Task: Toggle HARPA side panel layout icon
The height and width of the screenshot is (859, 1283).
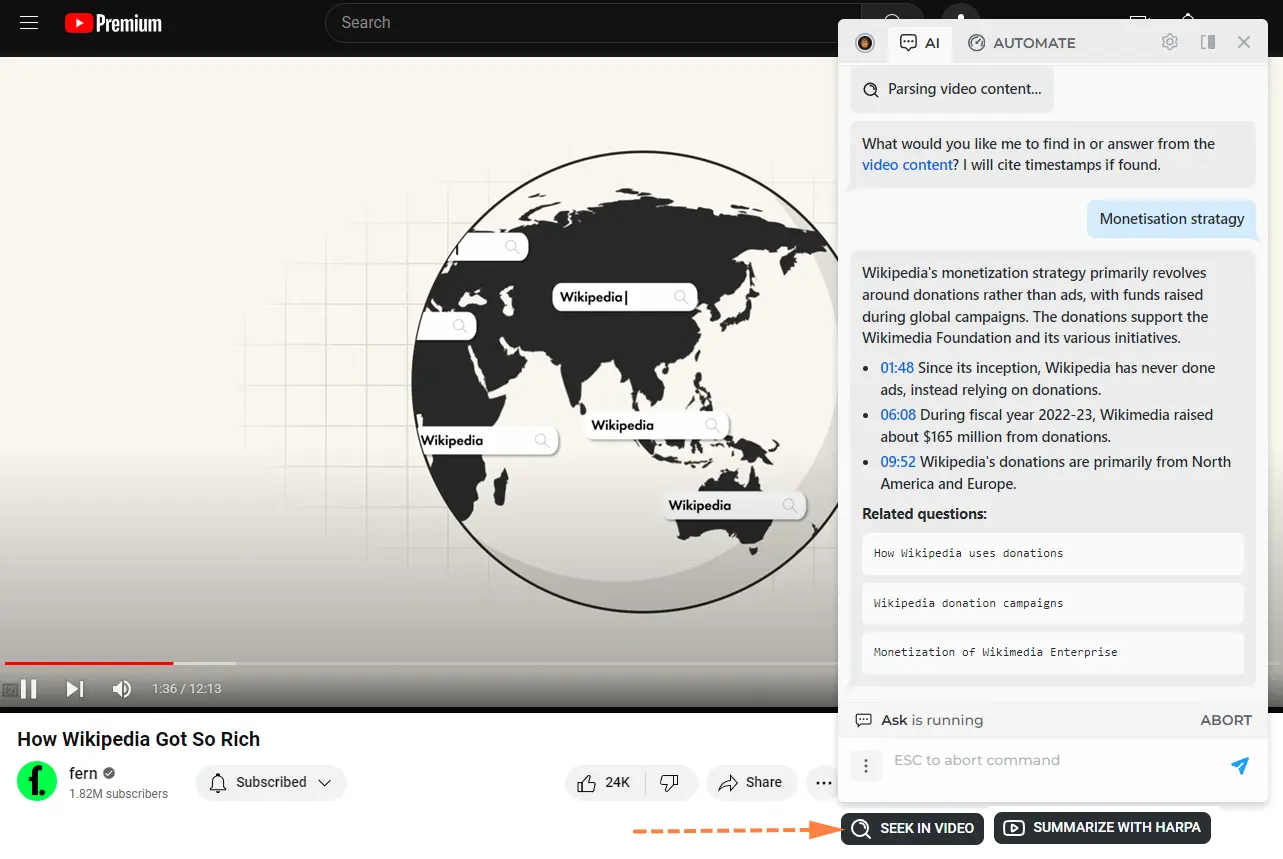Action: 1208,42
